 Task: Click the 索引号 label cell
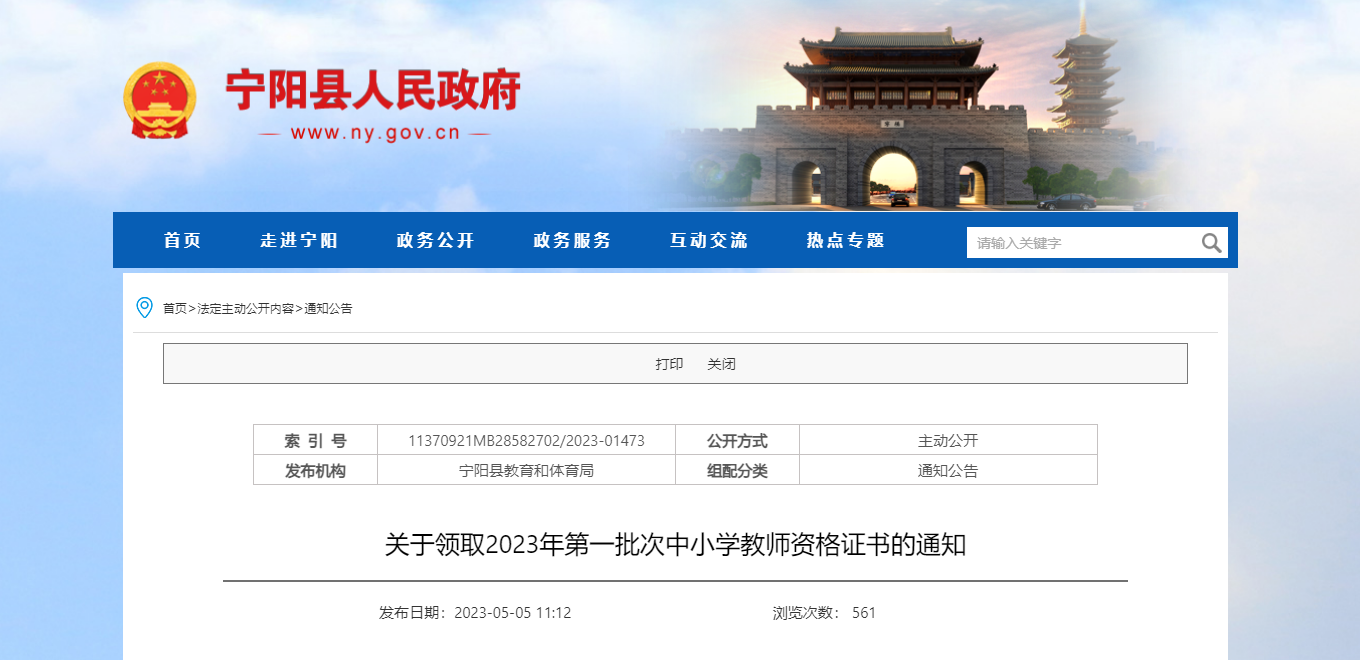click(x=315, y=440)
